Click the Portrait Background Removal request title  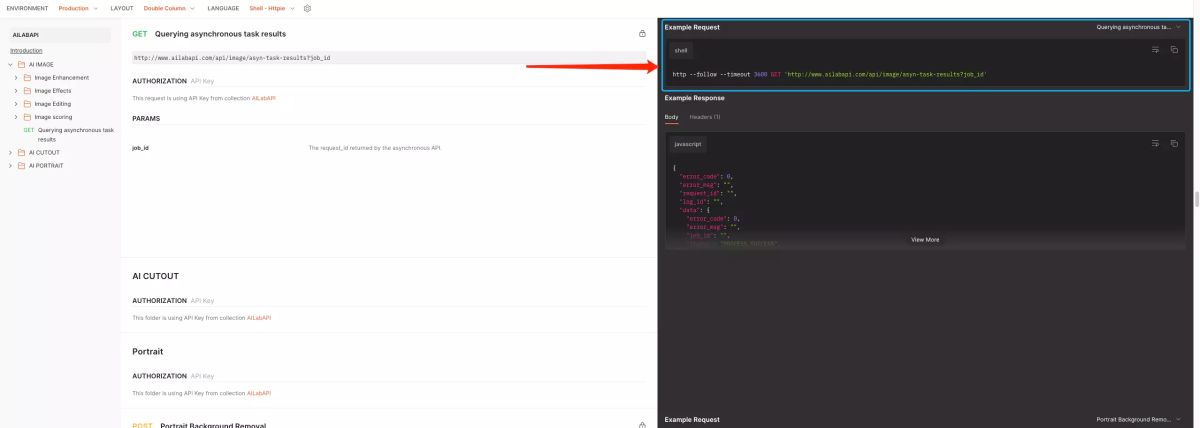213,425
